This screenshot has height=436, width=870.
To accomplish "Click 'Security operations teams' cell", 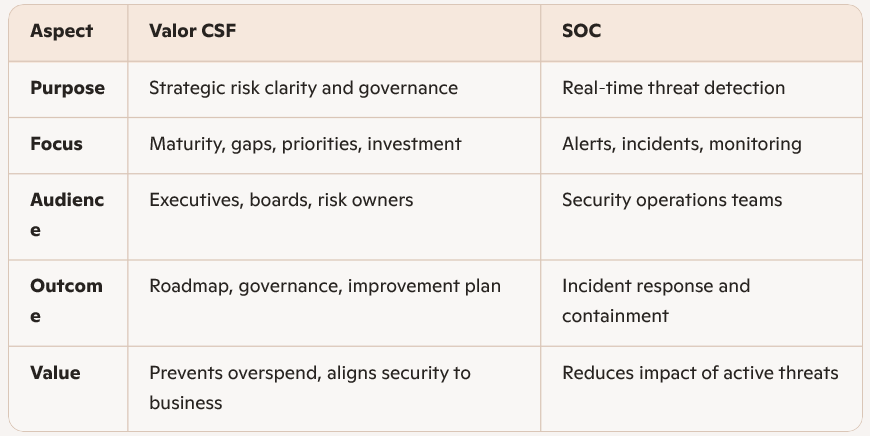I will pos(672,200).
